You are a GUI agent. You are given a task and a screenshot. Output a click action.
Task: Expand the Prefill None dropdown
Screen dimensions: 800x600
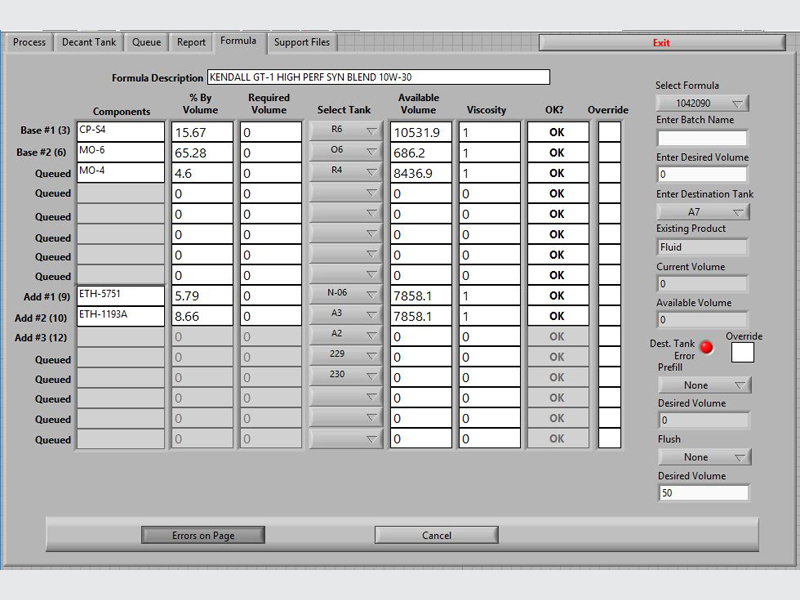[704, 385]
